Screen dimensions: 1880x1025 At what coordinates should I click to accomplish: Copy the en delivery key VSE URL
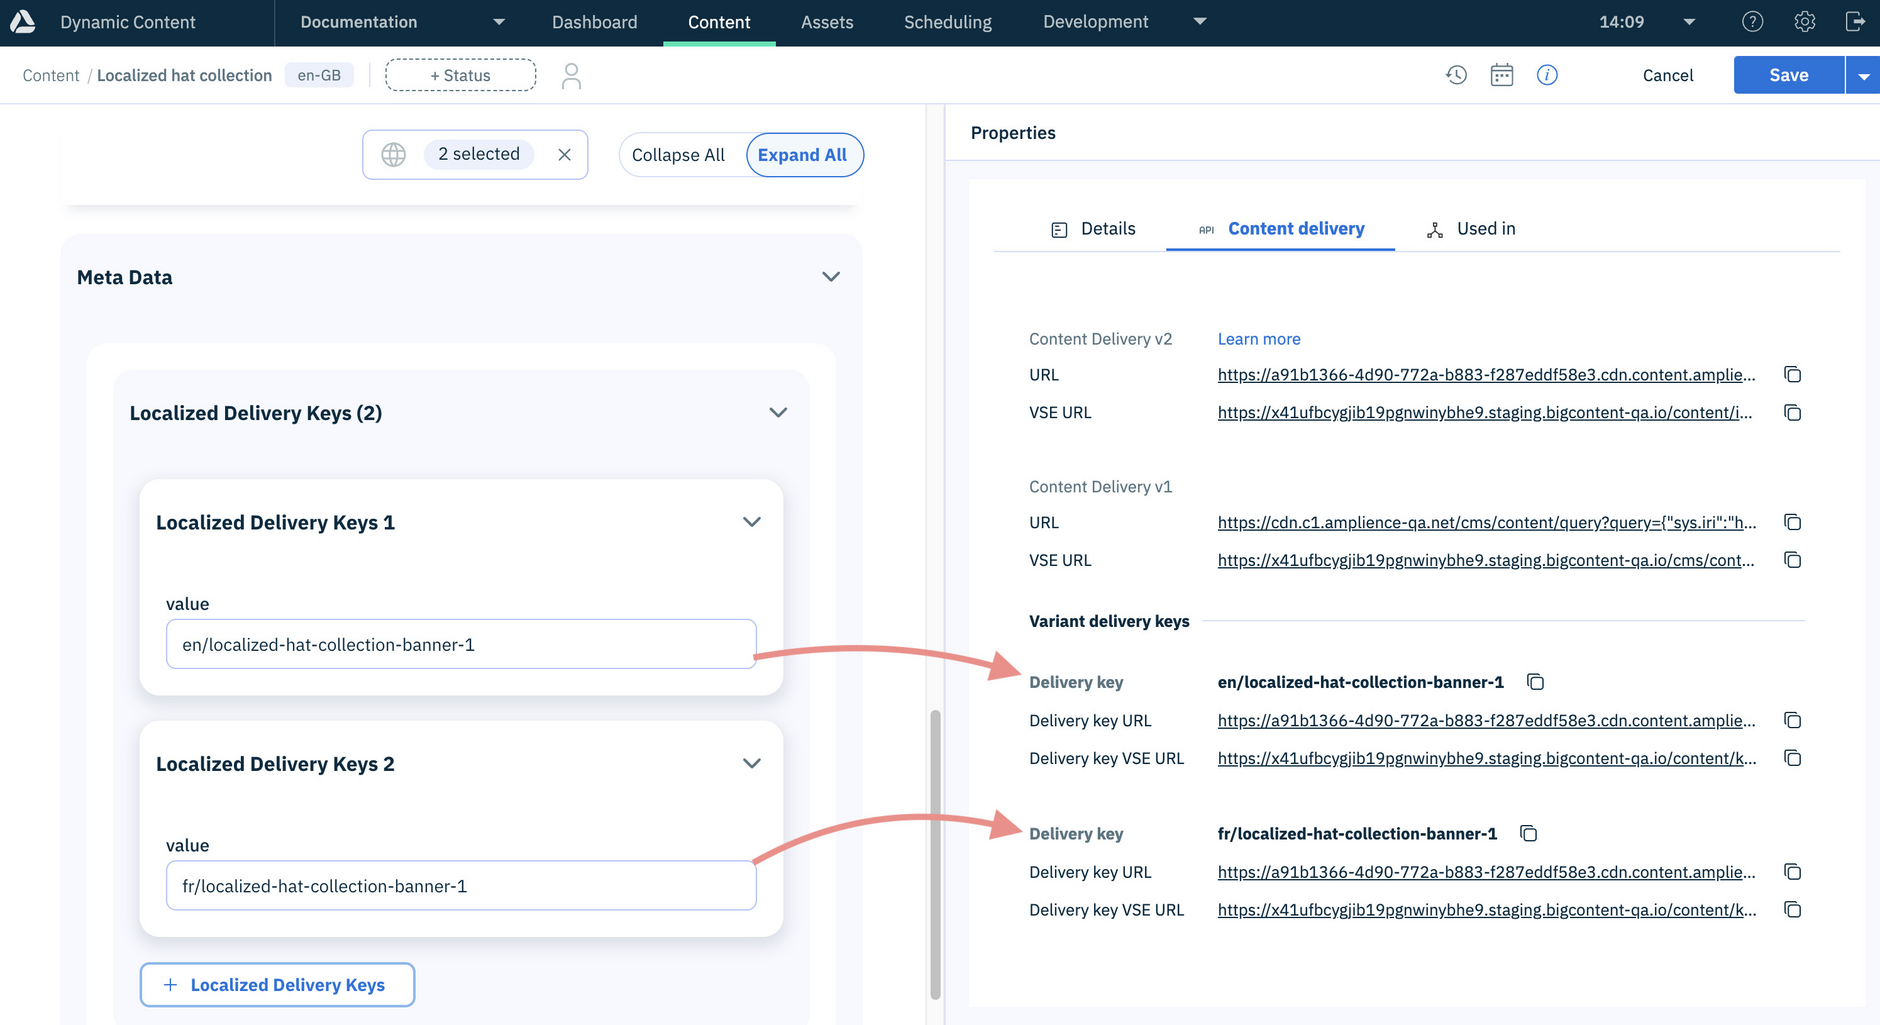(x=1792, y=759)
